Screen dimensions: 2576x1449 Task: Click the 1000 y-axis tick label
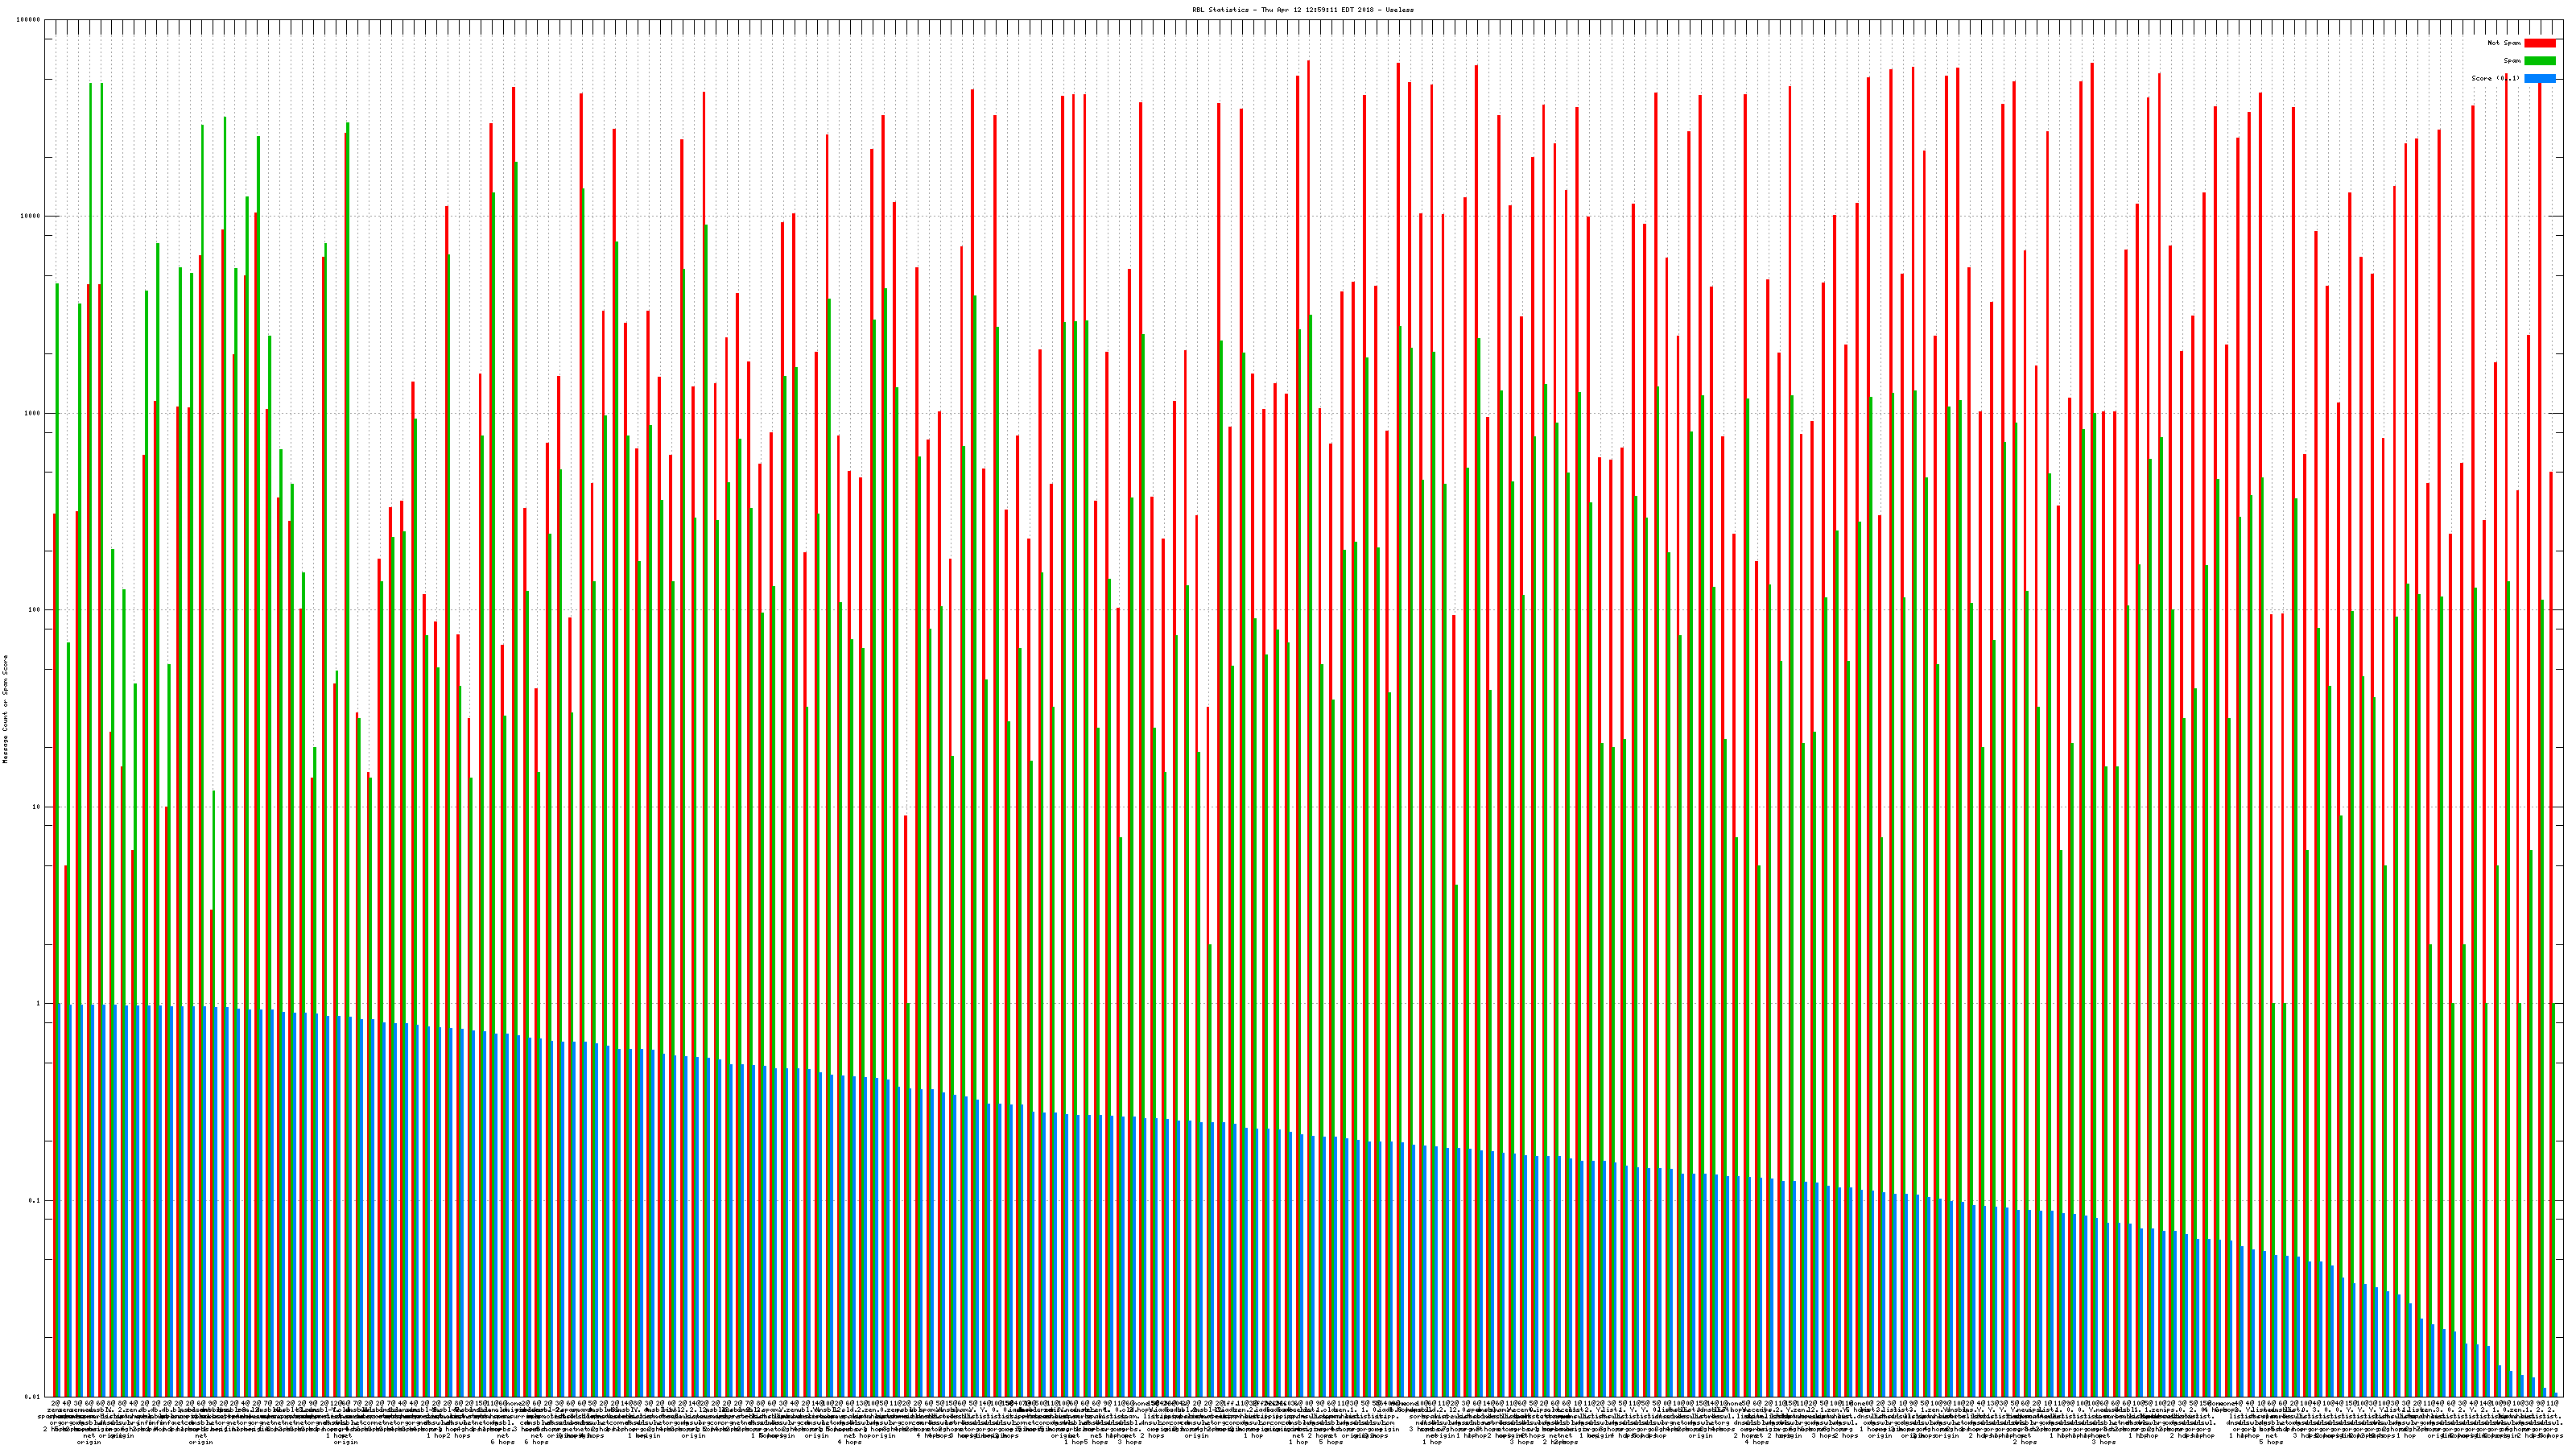[33, 413]
